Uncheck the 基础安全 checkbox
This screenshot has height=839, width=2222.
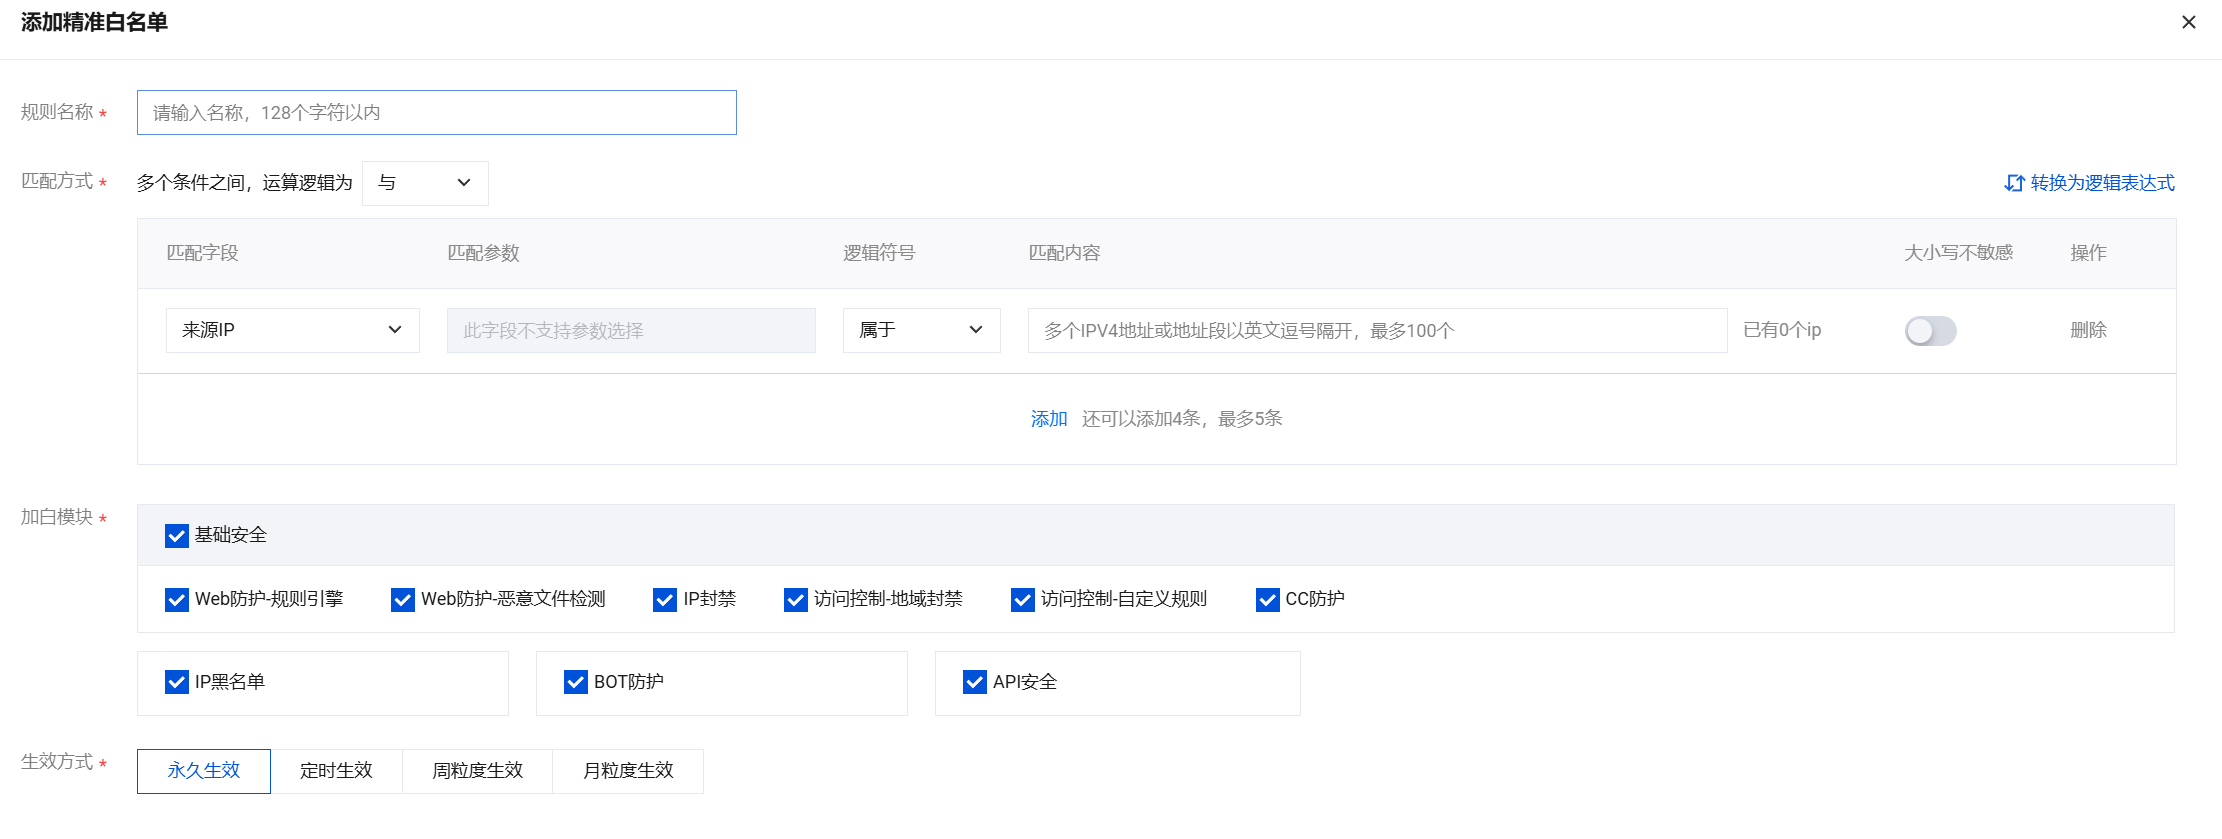point(177,536)
